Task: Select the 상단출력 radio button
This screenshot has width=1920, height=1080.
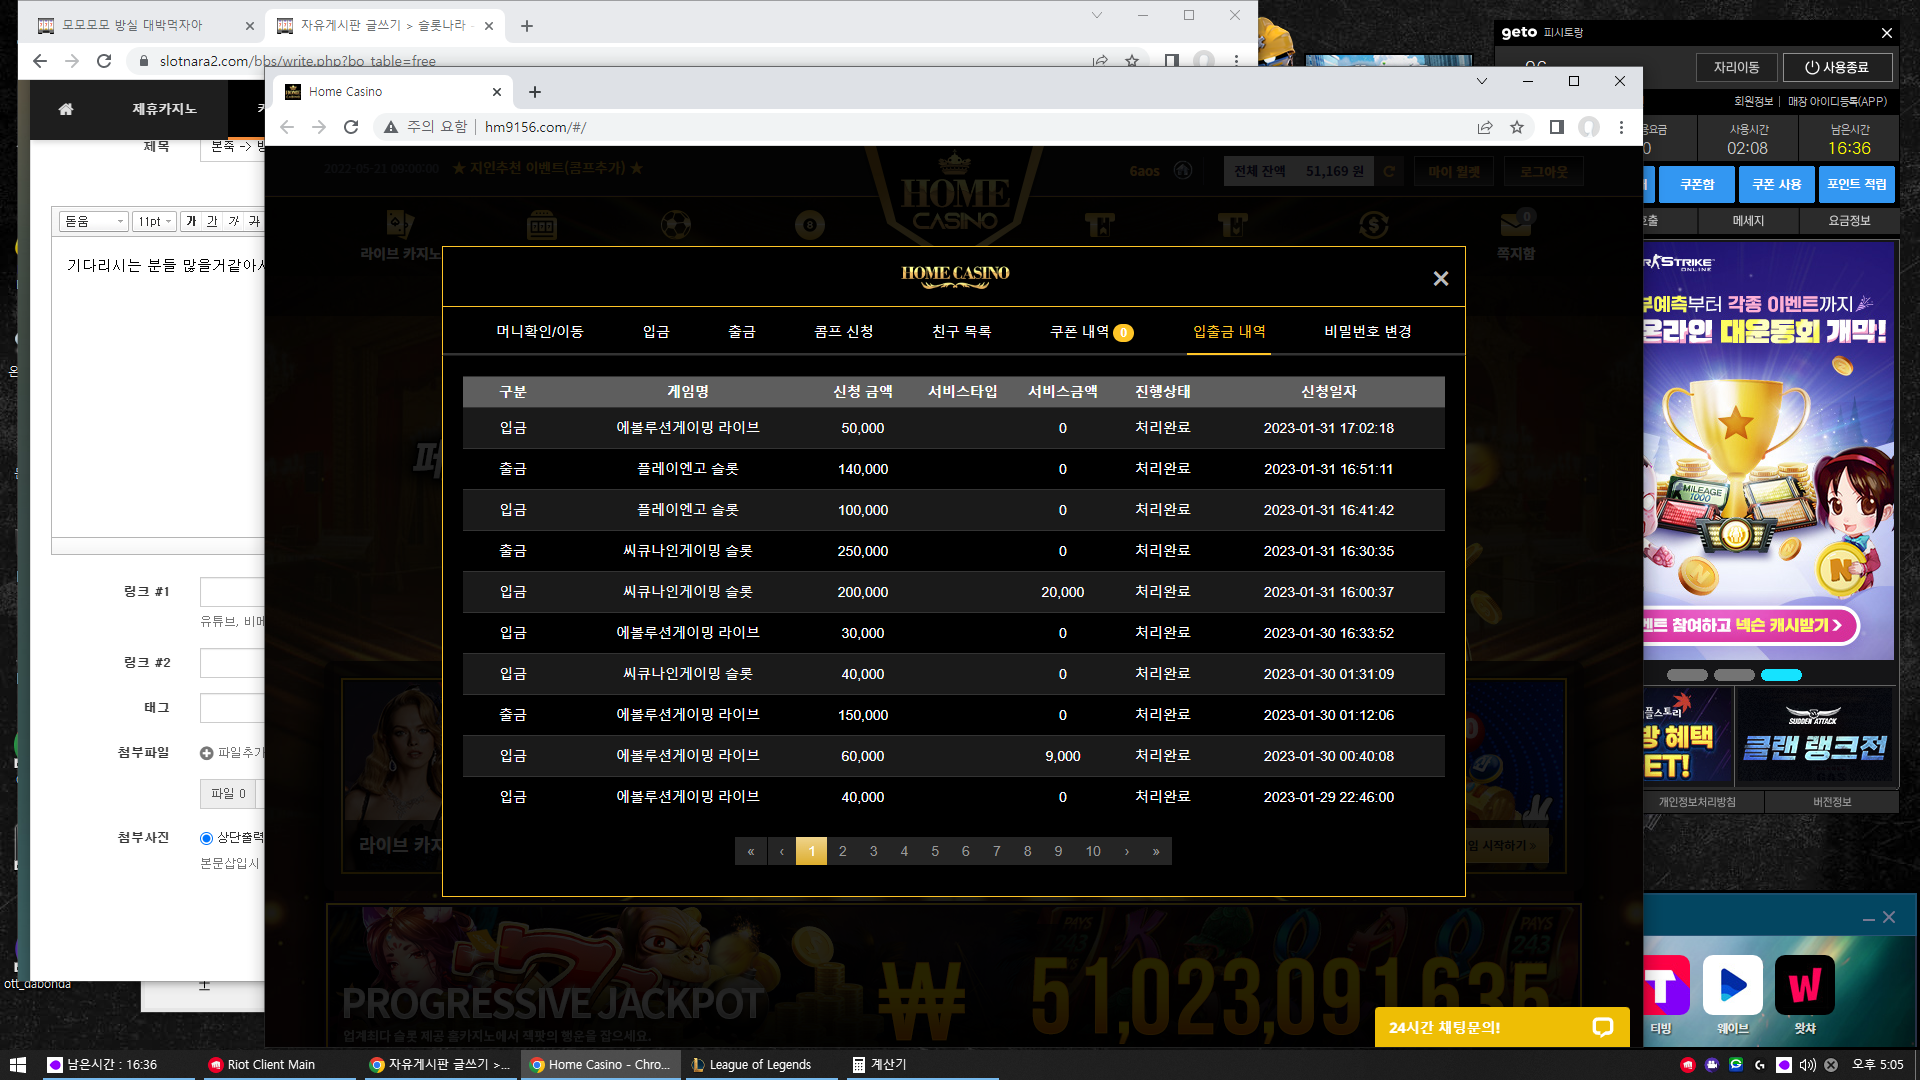Action: pos(206,838)
